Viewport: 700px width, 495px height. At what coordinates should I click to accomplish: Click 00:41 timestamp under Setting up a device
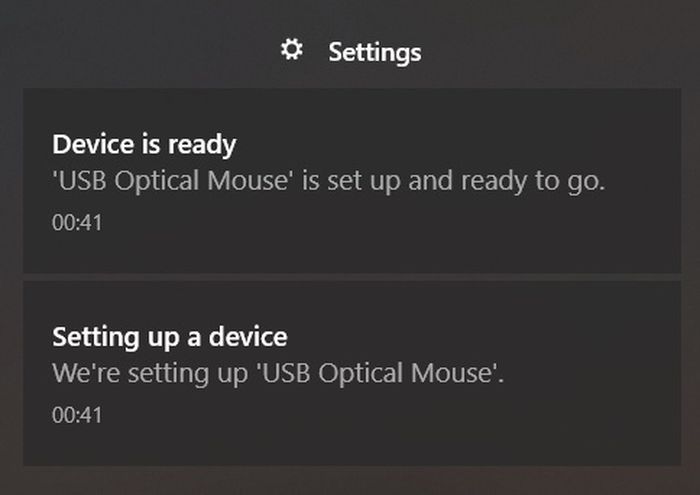pyautogui.click(x=77, y=414)
